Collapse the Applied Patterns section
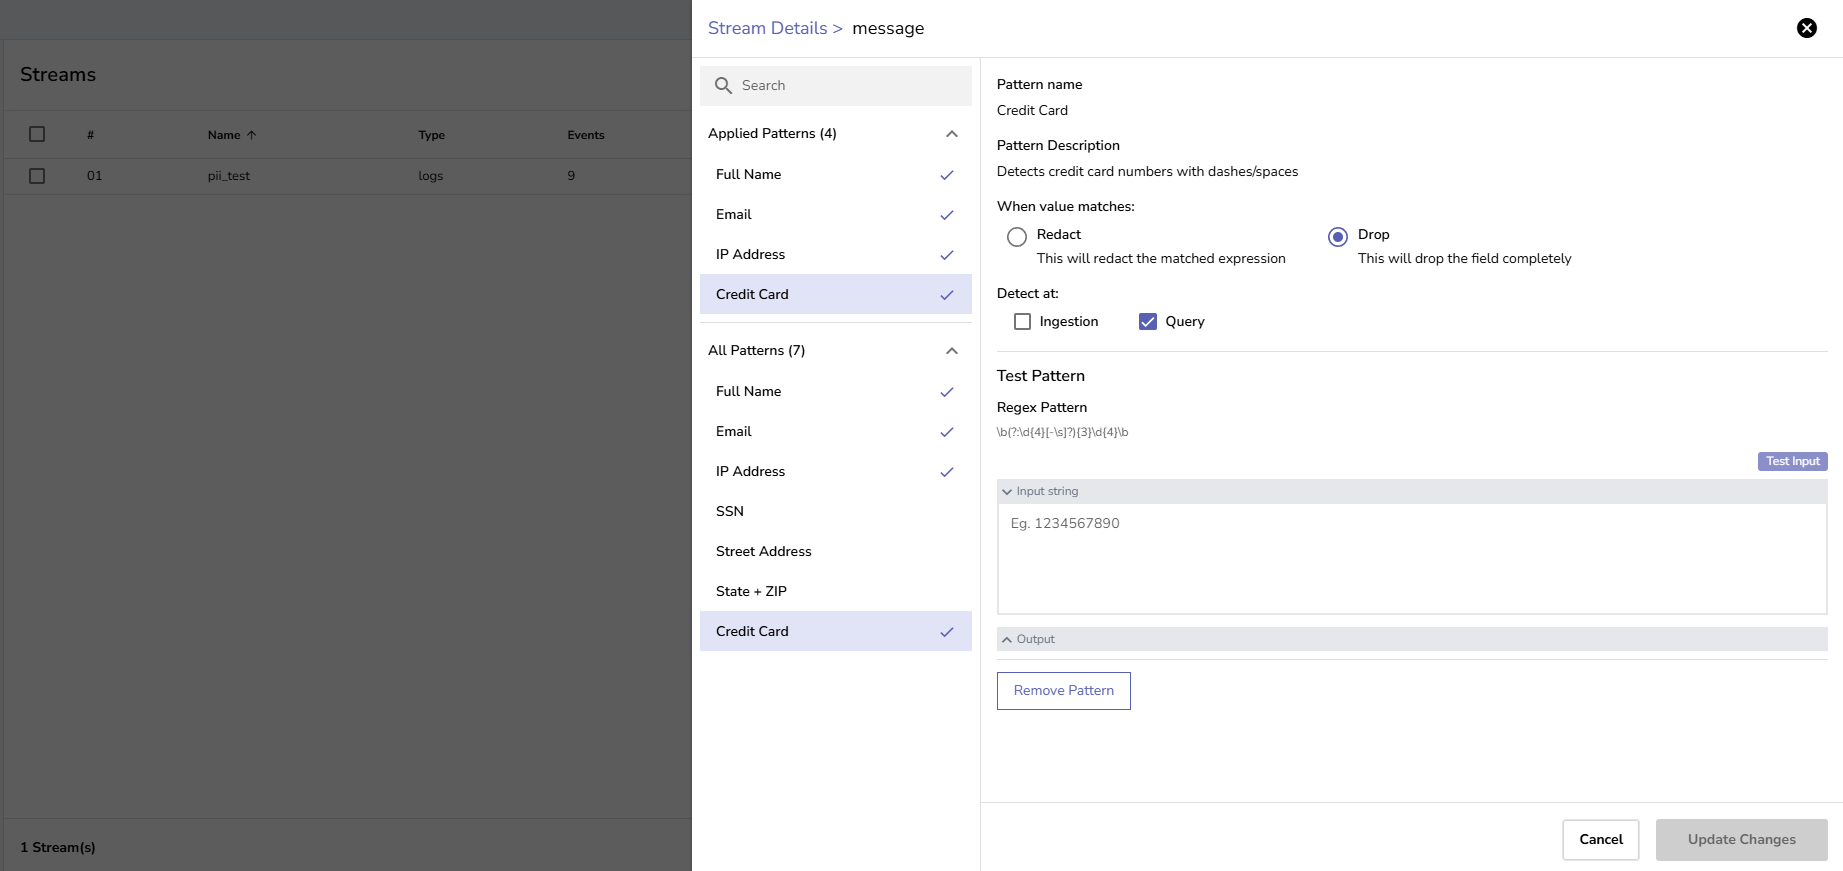 951,134
